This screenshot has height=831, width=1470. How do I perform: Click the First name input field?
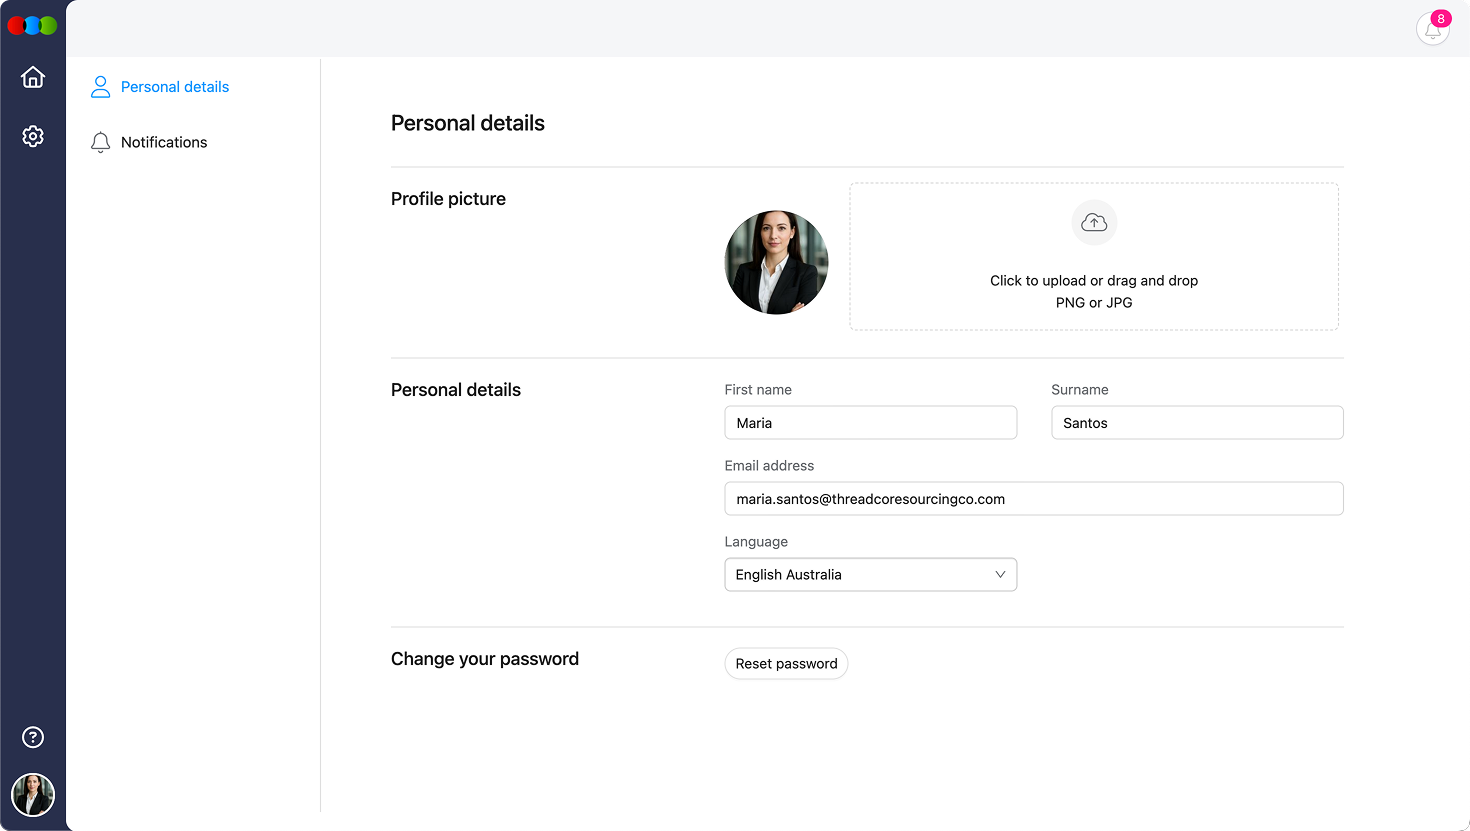coord(870,422)
